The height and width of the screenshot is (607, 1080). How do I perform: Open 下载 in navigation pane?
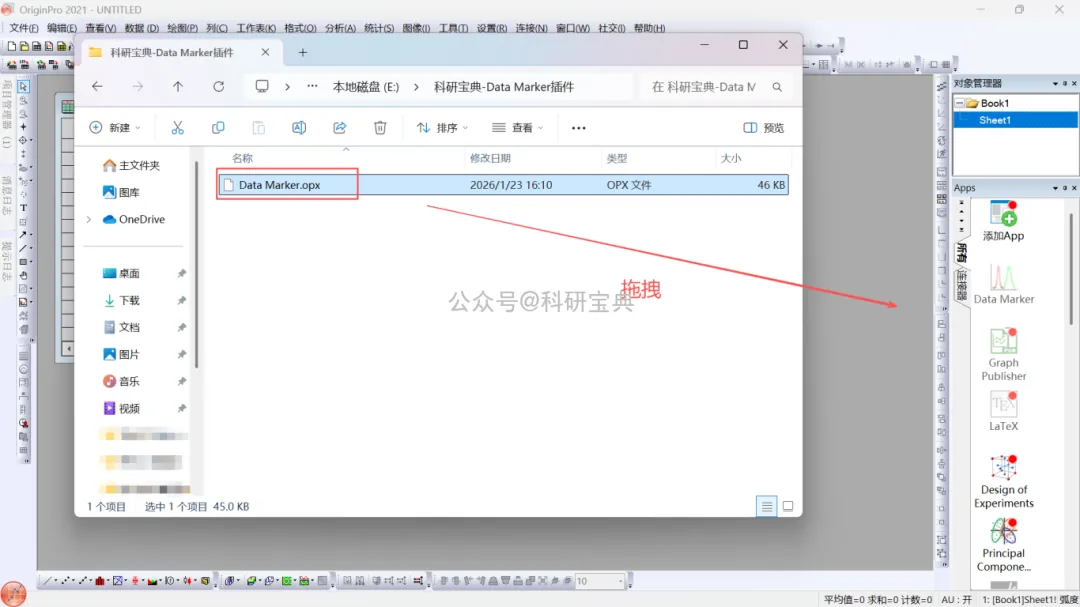coord(121,300)
